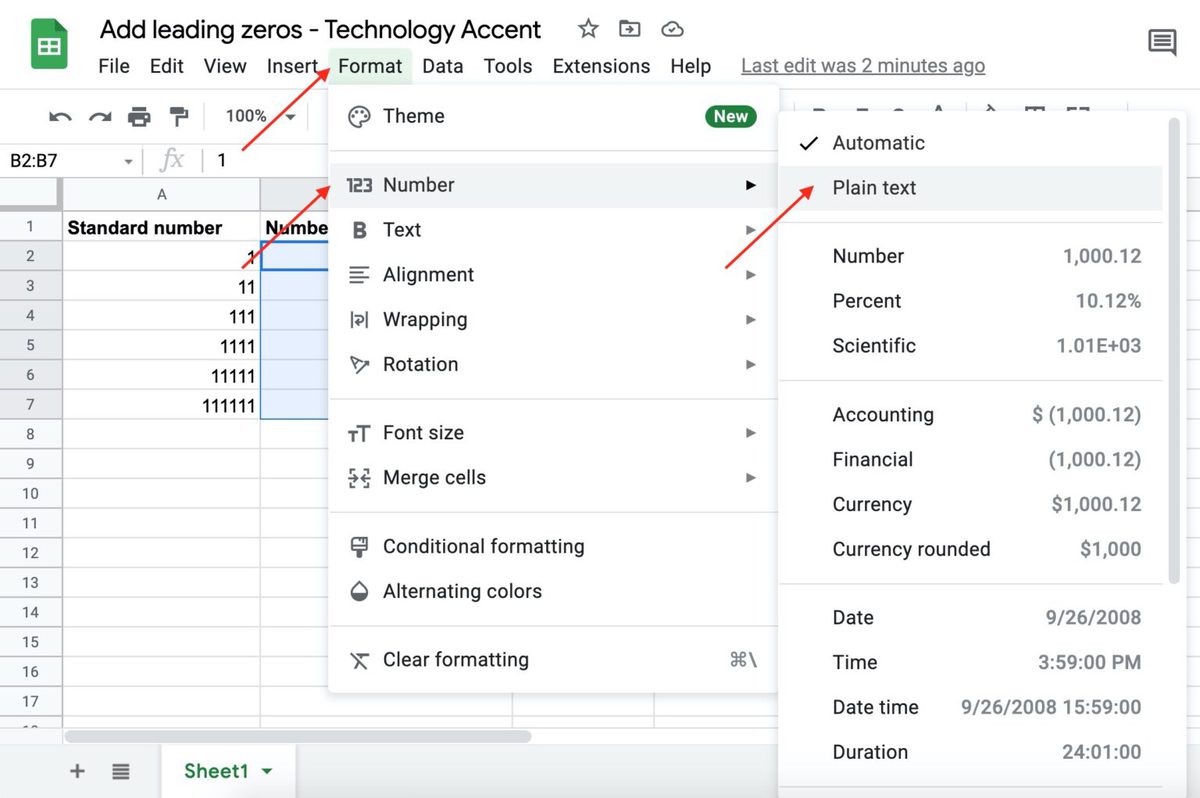Click the undo arrow in the toolbar
This screenshot has height=798, width=1200.
60,117
